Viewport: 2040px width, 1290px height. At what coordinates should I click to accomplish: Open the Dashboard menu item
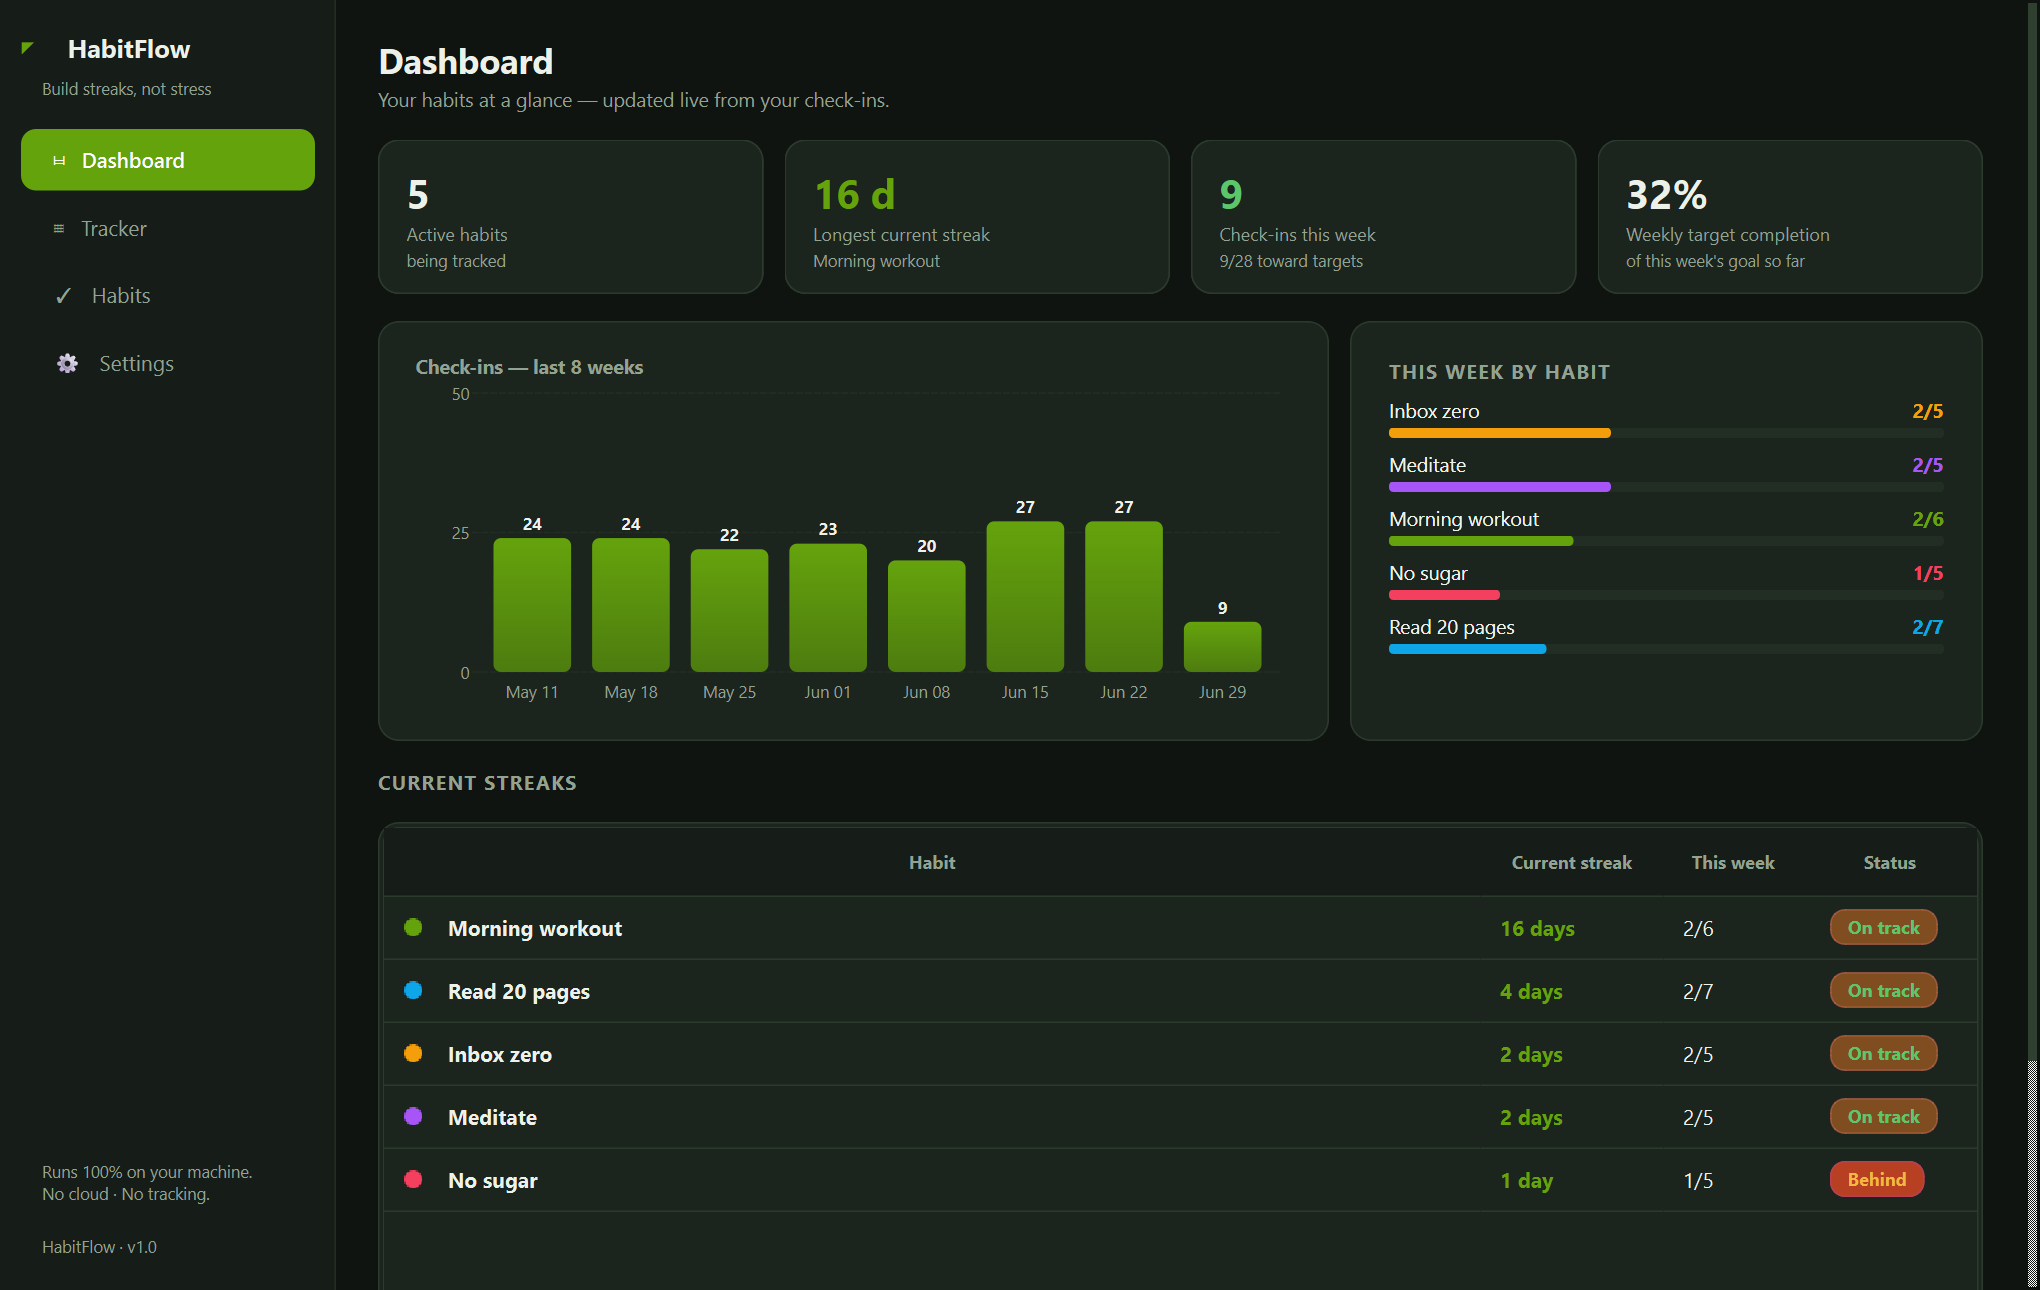point(168,160)
